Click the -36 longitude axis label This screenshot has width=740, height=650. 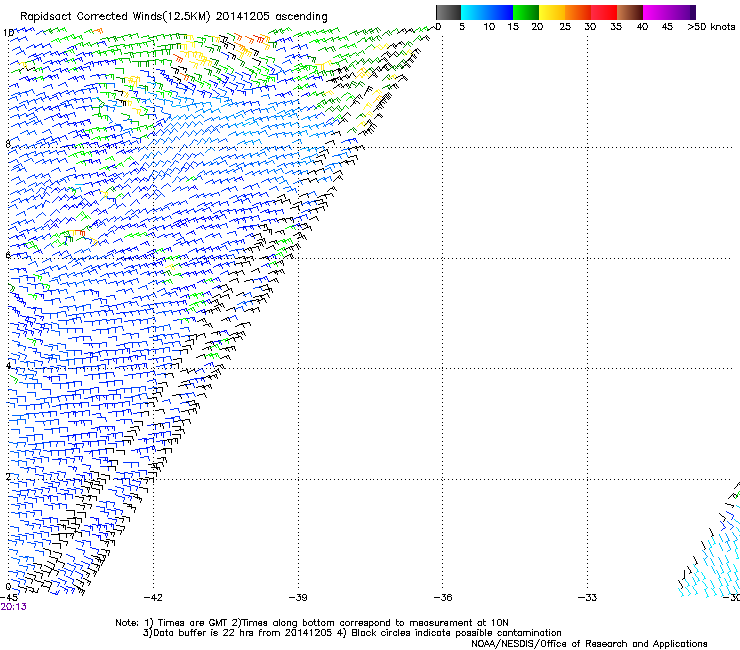coord(443,598)
